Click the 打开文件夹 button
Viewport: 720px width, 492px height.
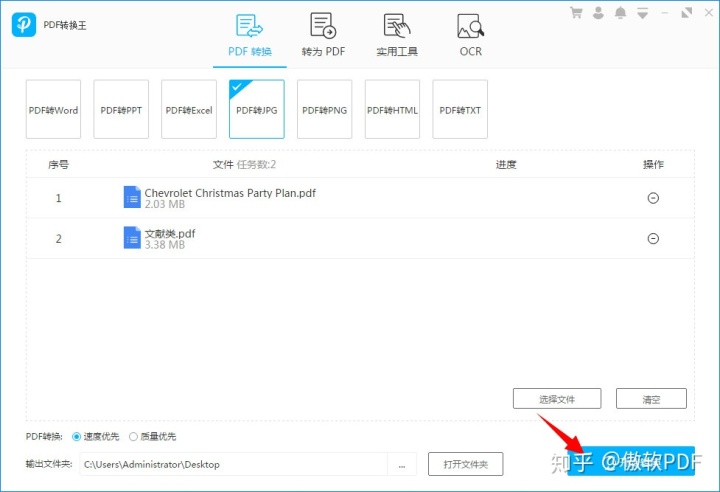coord(466,464)
